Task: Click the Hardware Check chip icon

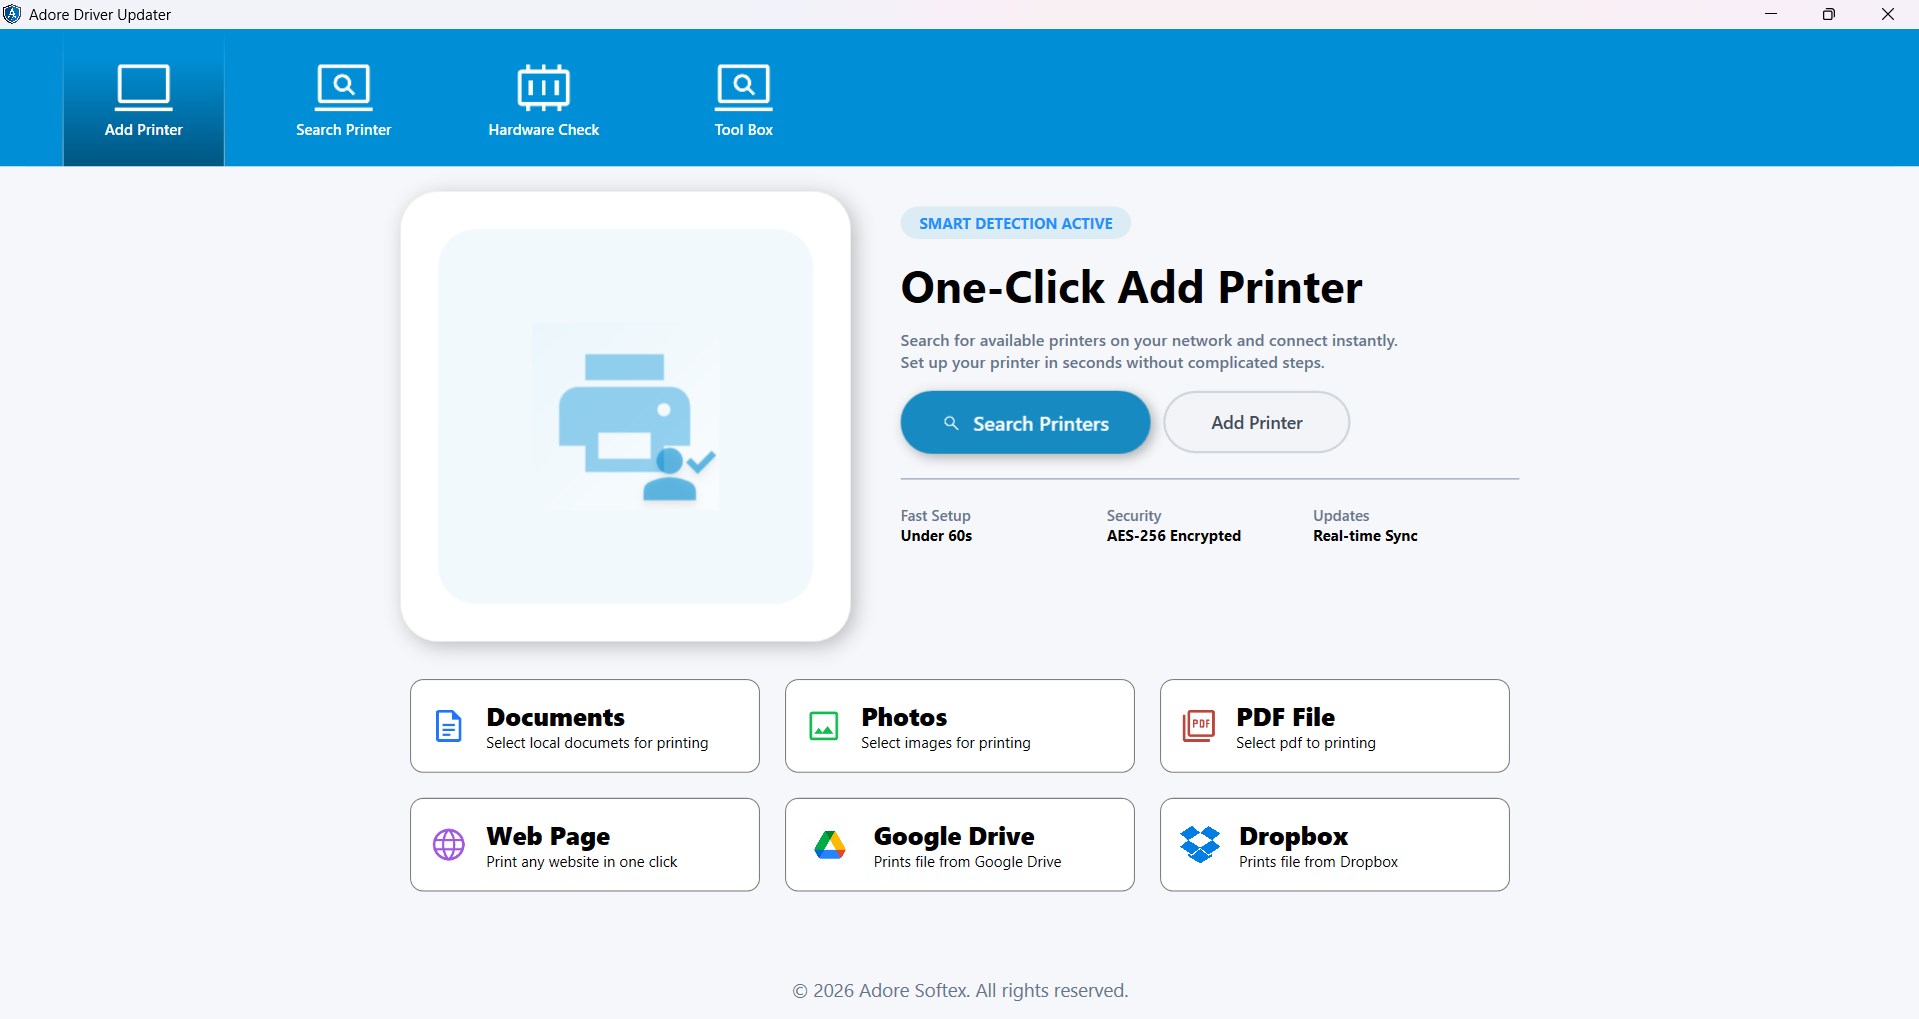Action: click(x=544, y=87)
